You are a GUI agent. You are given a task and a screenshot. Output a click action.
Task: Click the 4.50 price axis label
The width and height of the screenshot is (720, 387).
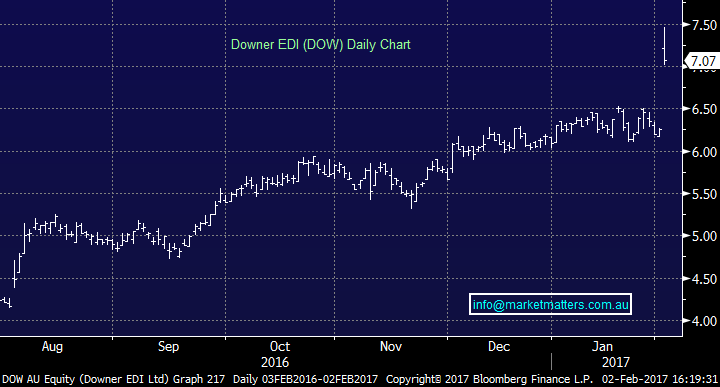point(704,279)
